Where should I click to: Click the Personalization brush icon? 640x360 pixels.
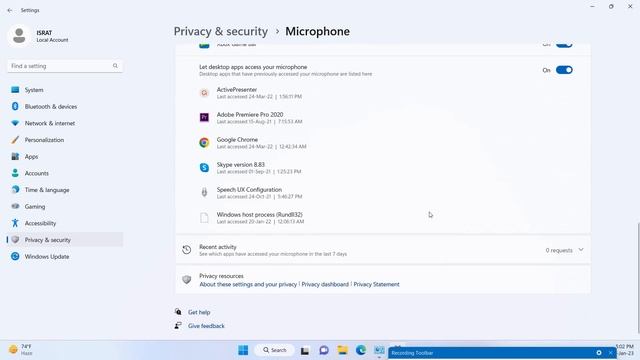click(15, 140)
